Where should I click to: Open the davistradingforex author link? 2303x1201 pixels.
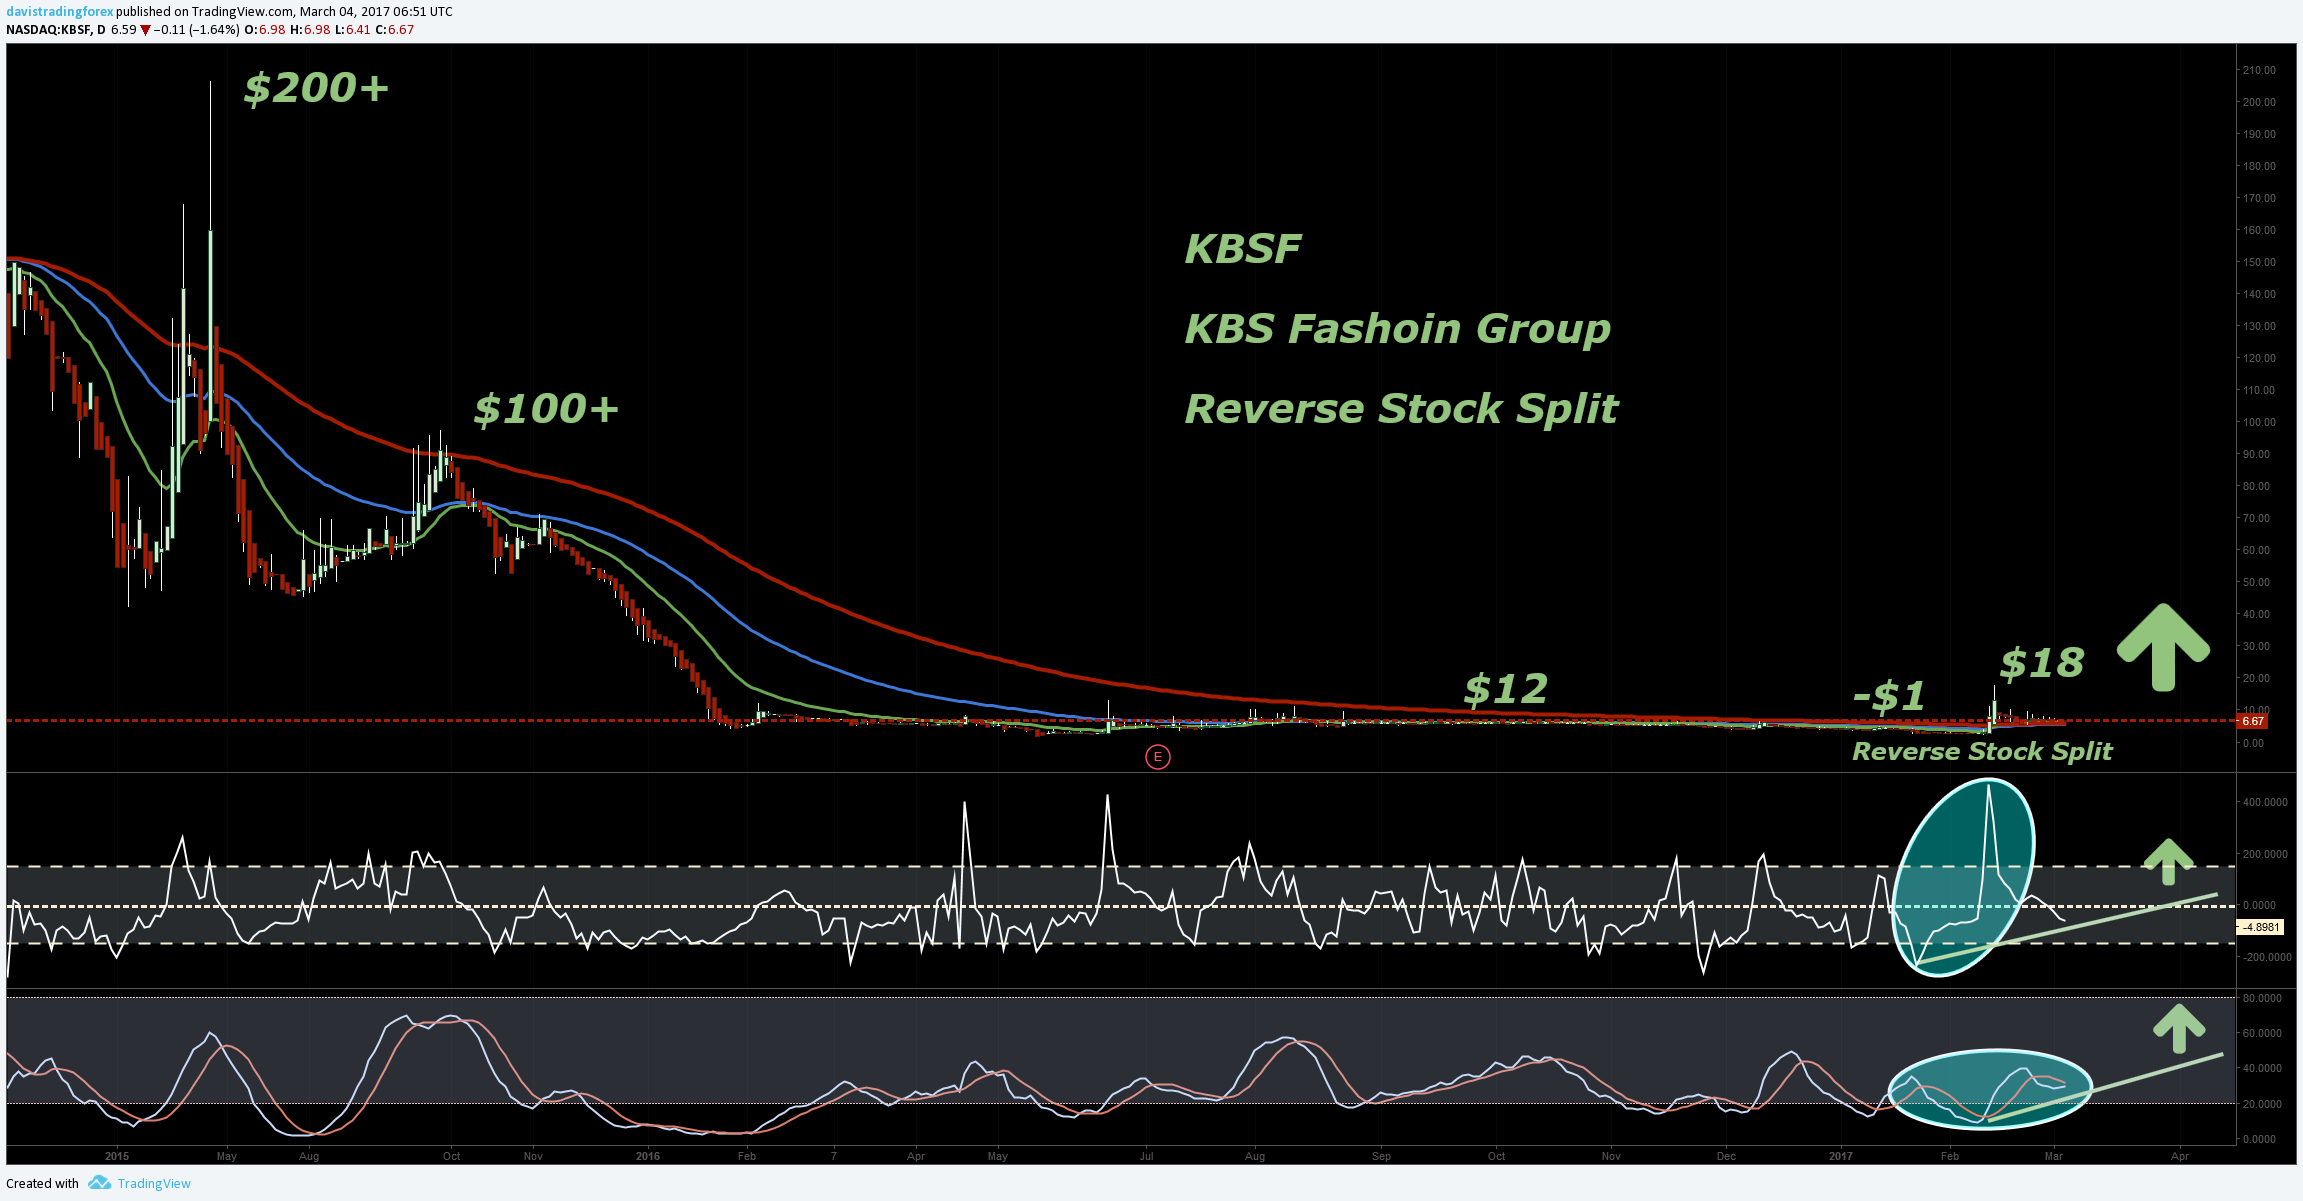pos(60,12)
